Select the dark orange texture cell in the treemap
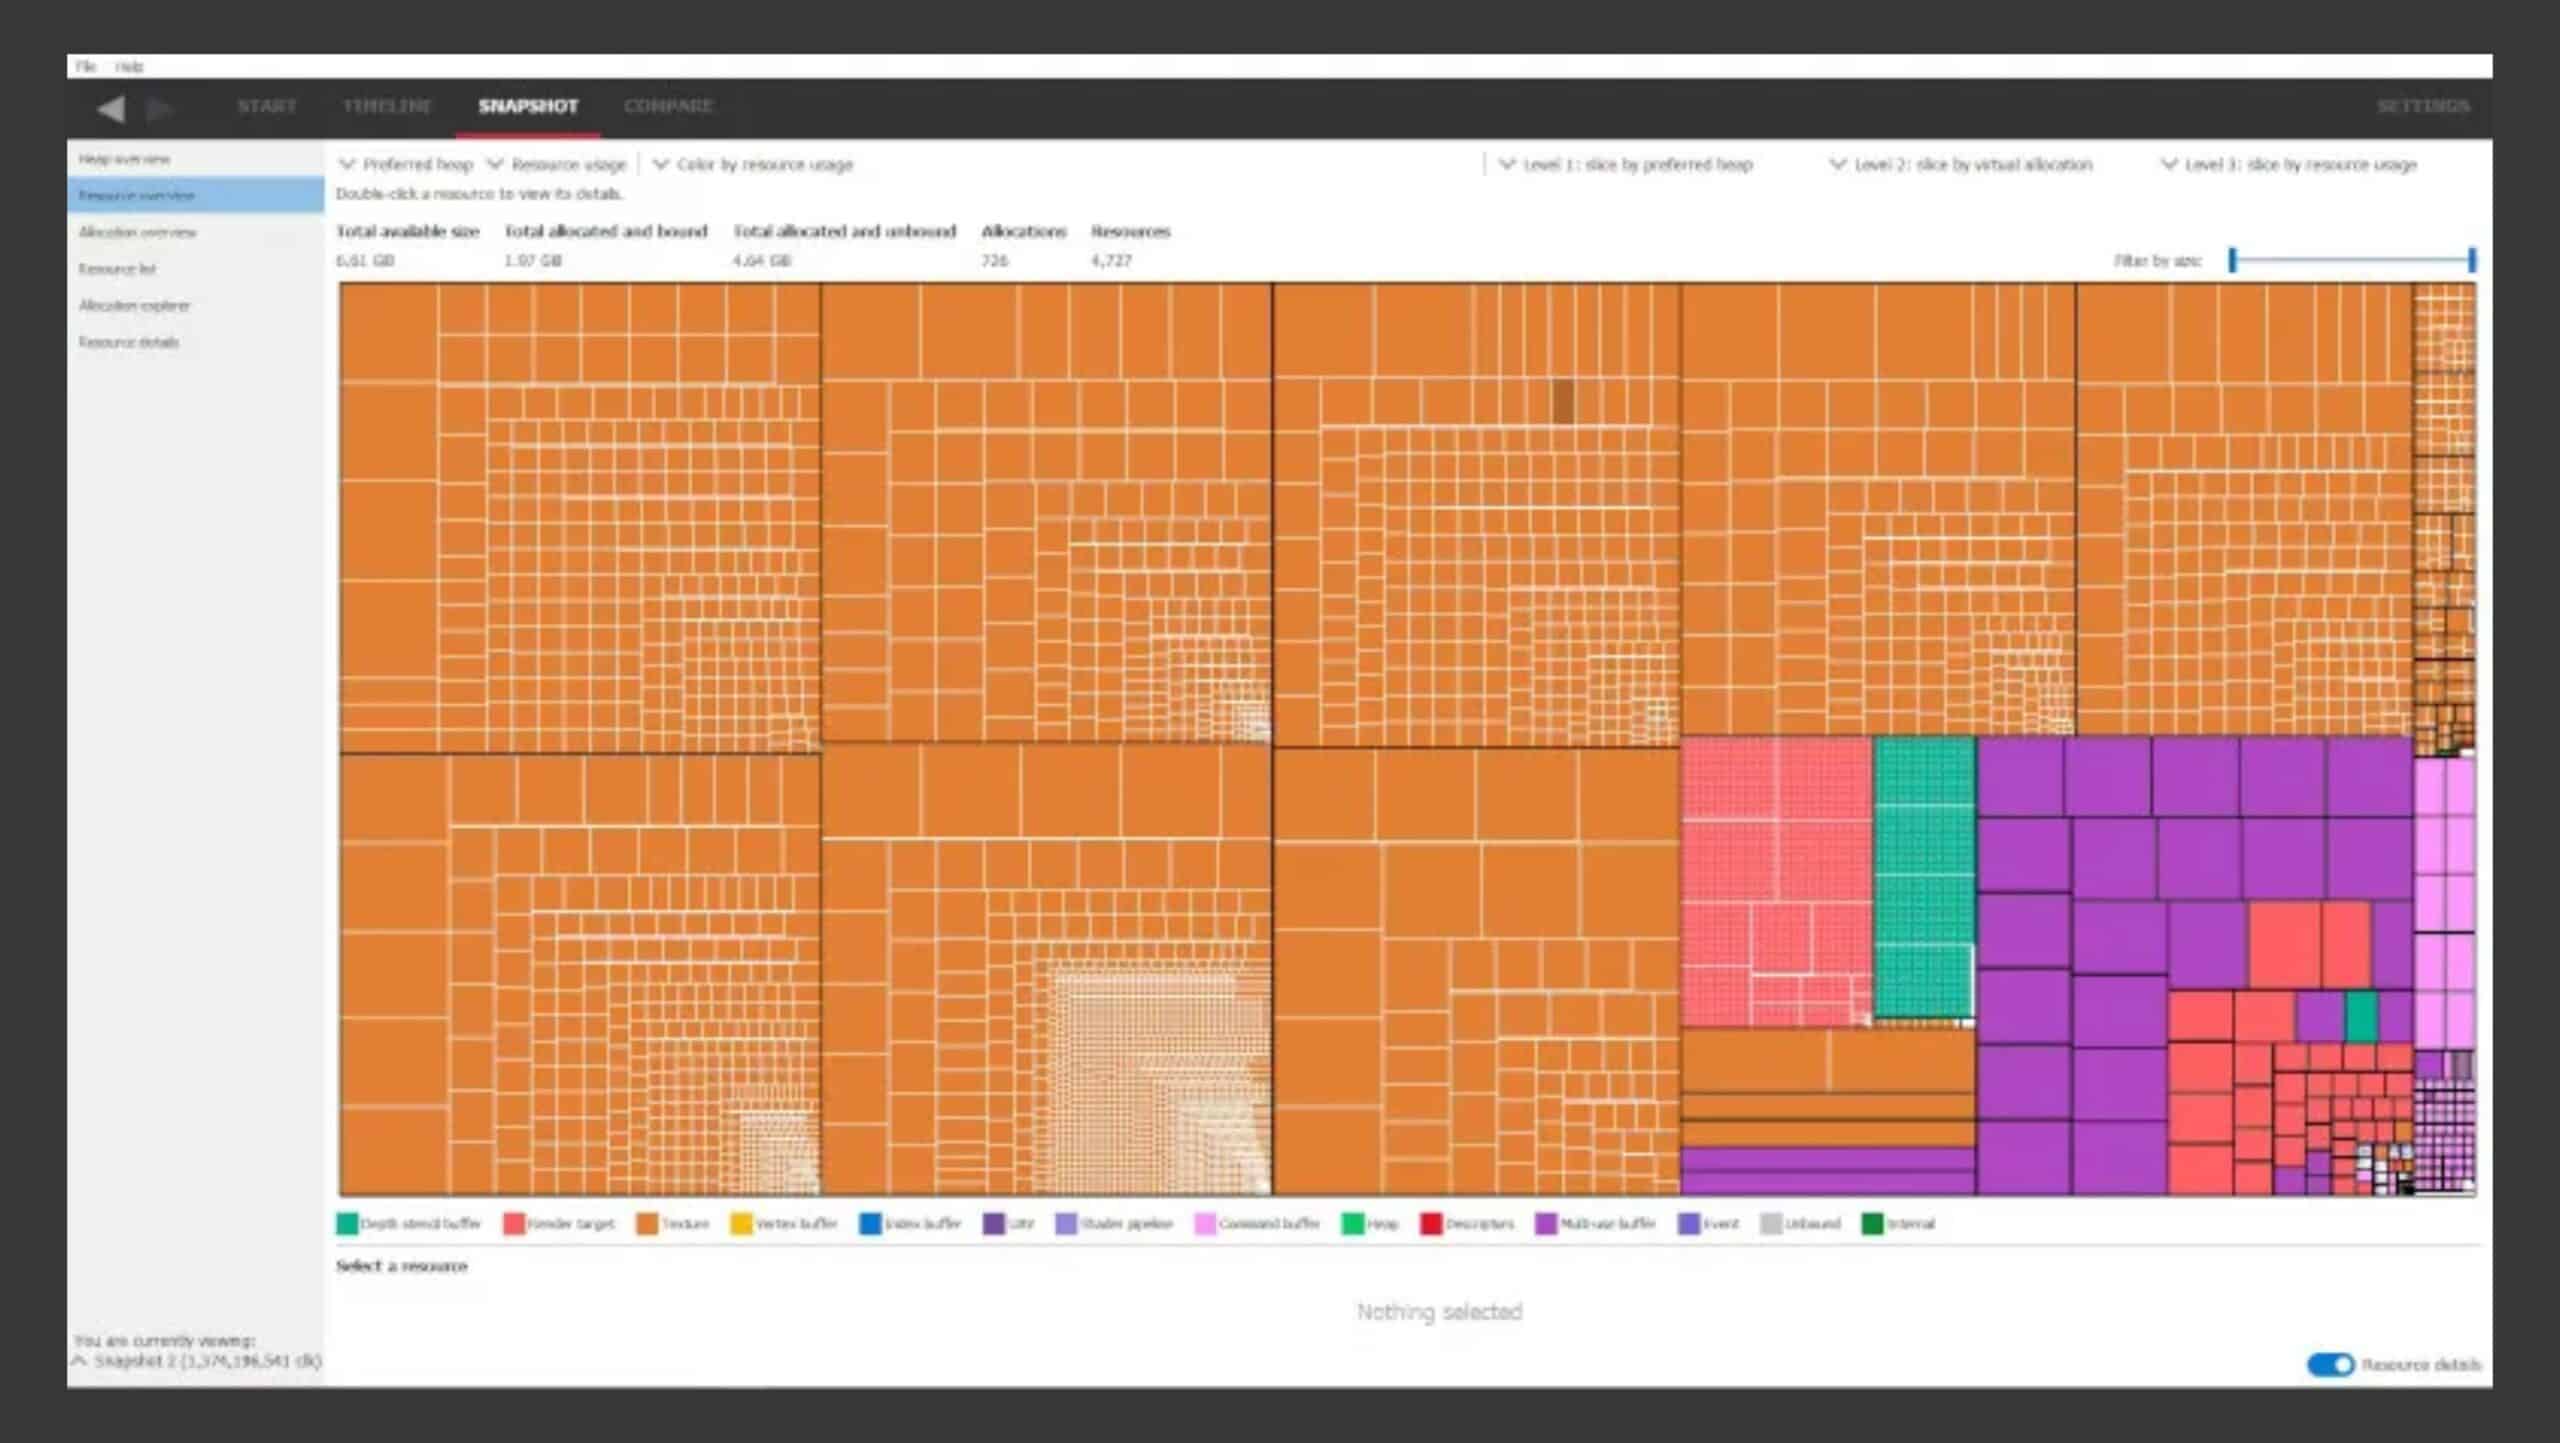2560x1443 pixels. coord(1563,401)
